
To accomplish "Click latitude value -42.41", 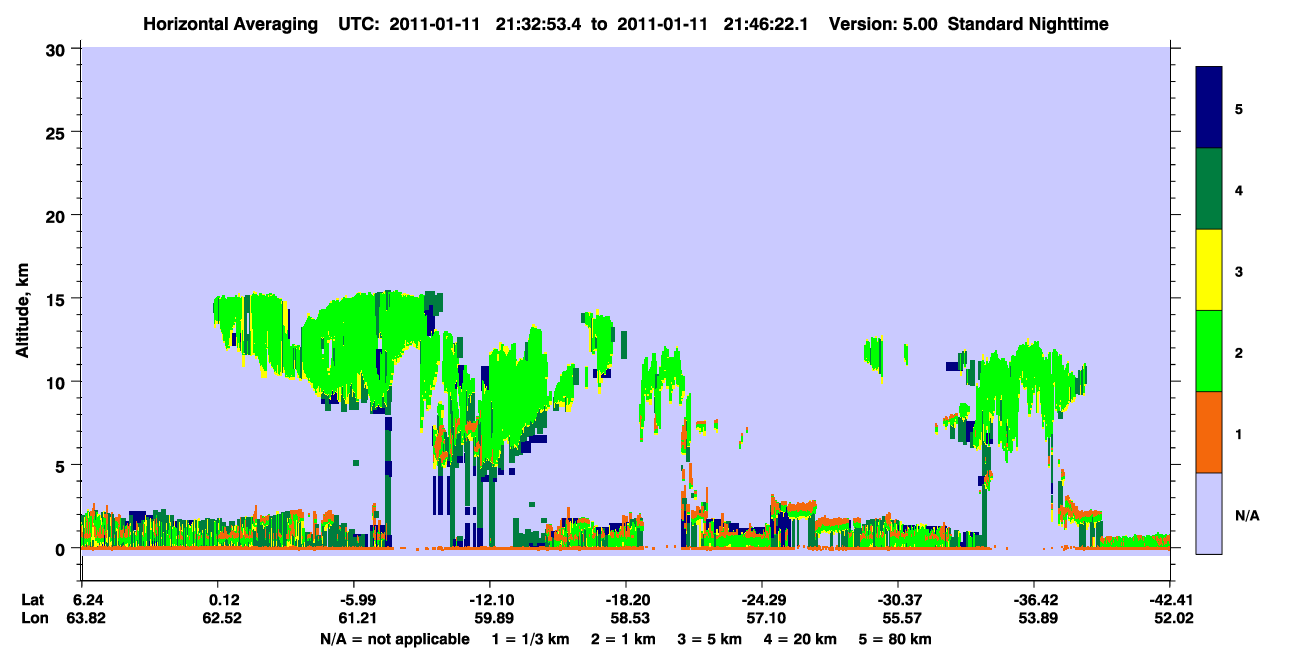I will (1169, 600).
